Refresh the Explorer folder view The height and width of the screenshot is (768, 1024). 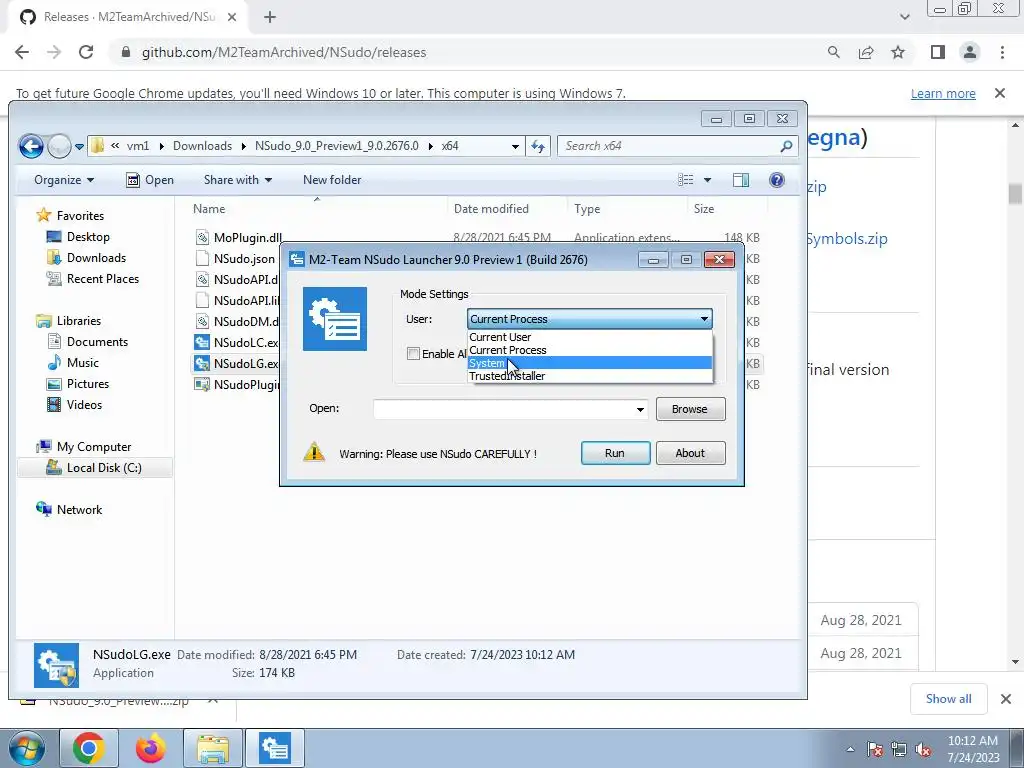coord(538,146)
